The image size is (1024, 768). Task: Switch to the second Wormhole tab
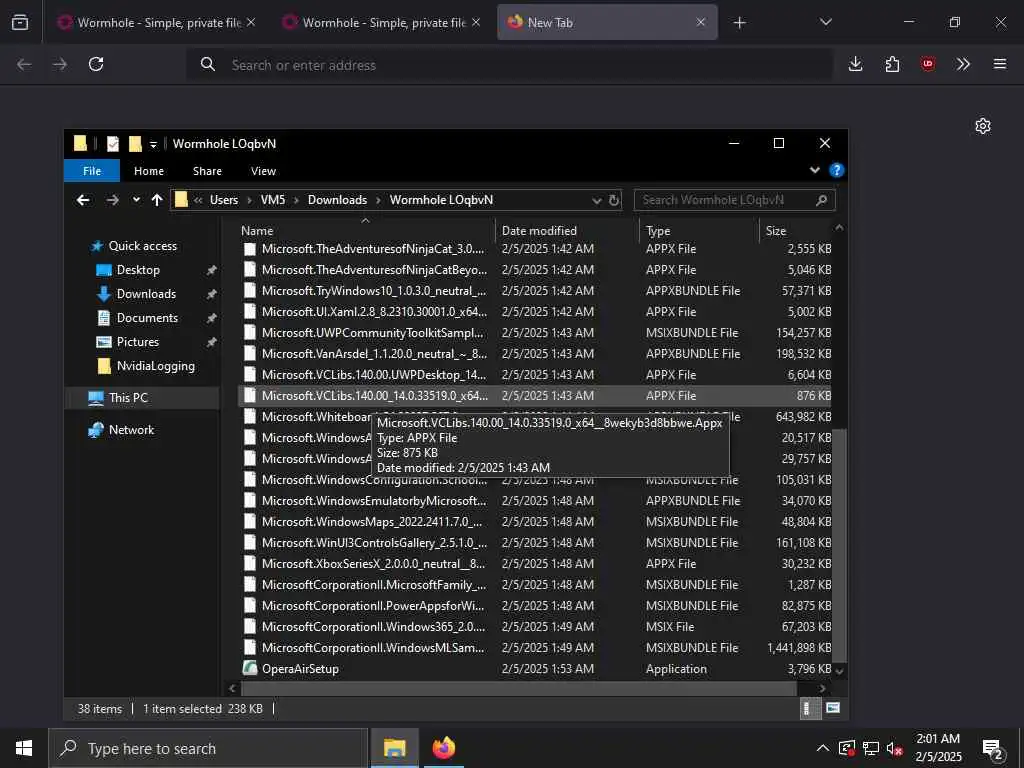[x=381, y=22]
